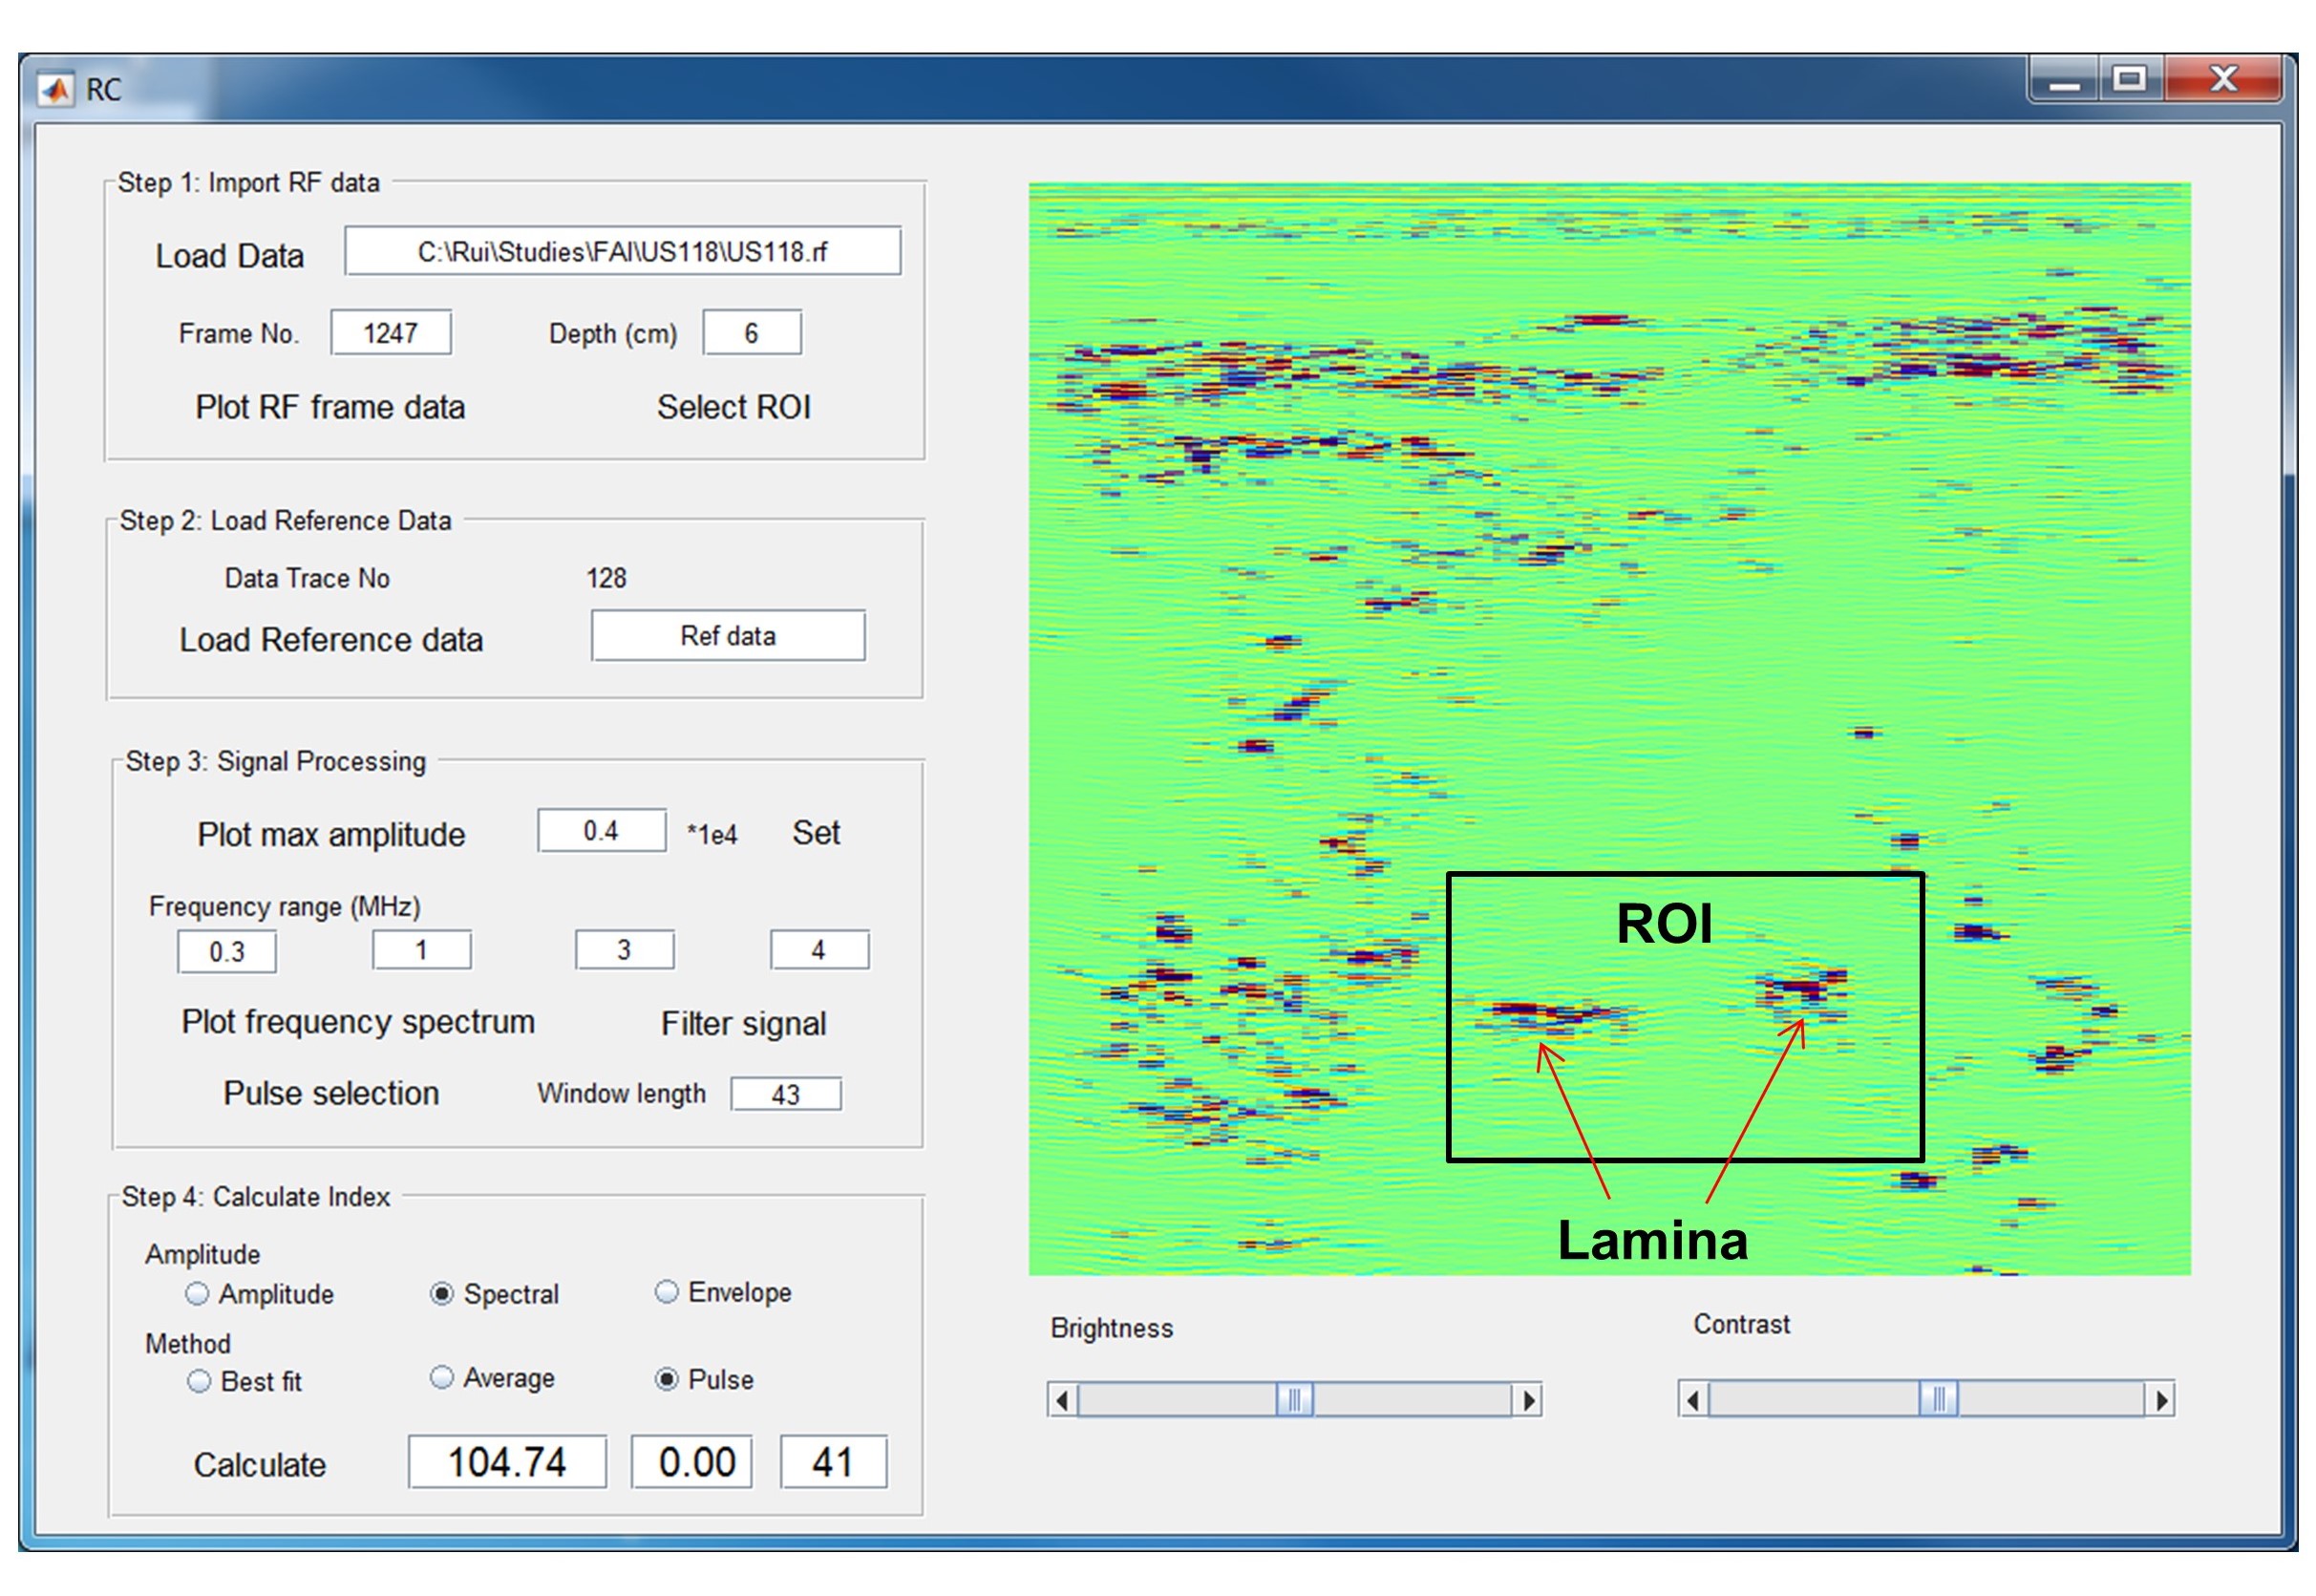Select the Envelope radio button
The image size is (2316, 1596).
coord(666,1293)
